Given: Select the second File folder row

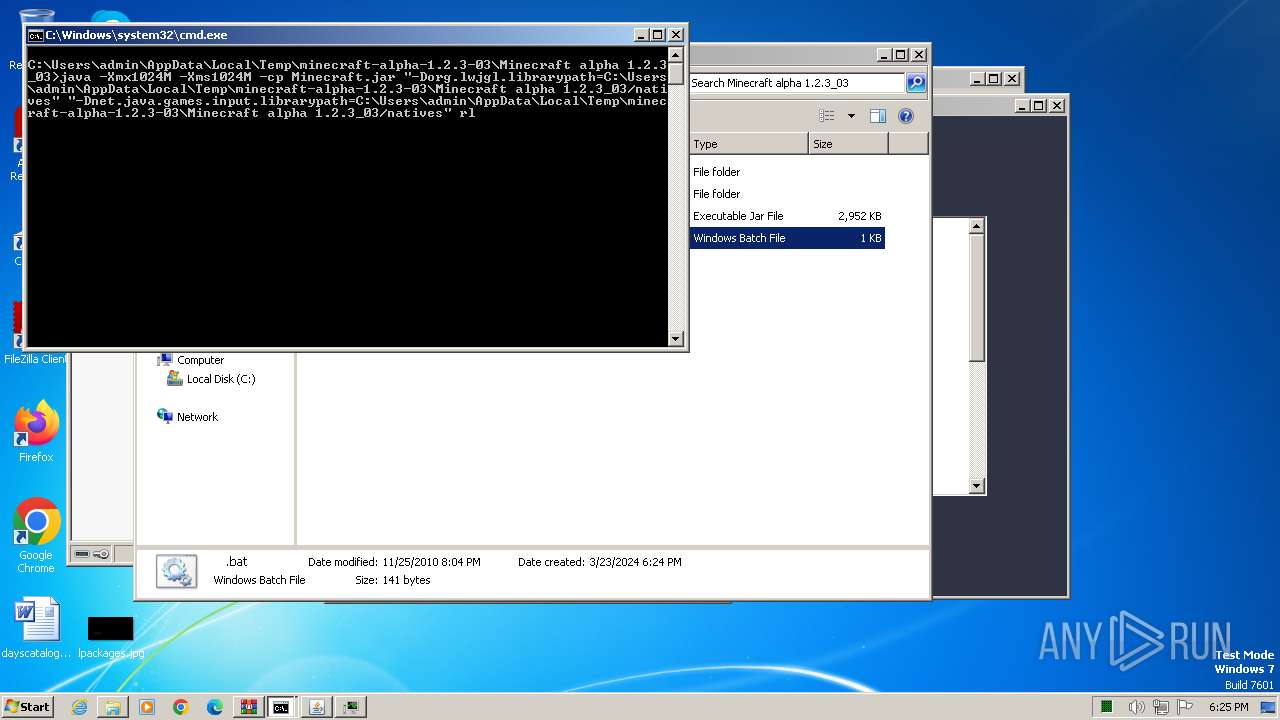Looking at the screenshot, I should click(x=787, y=194).
